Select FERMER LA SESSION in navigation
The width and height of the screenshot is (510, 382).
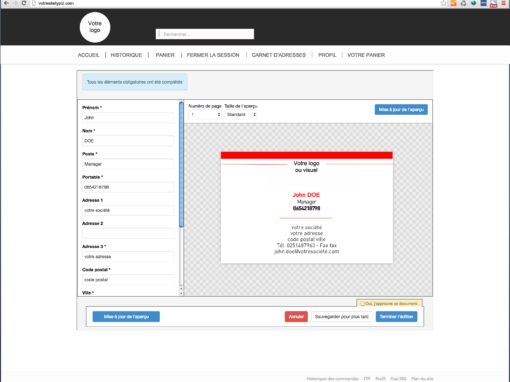pyautogui.click(x=213, y=55)
